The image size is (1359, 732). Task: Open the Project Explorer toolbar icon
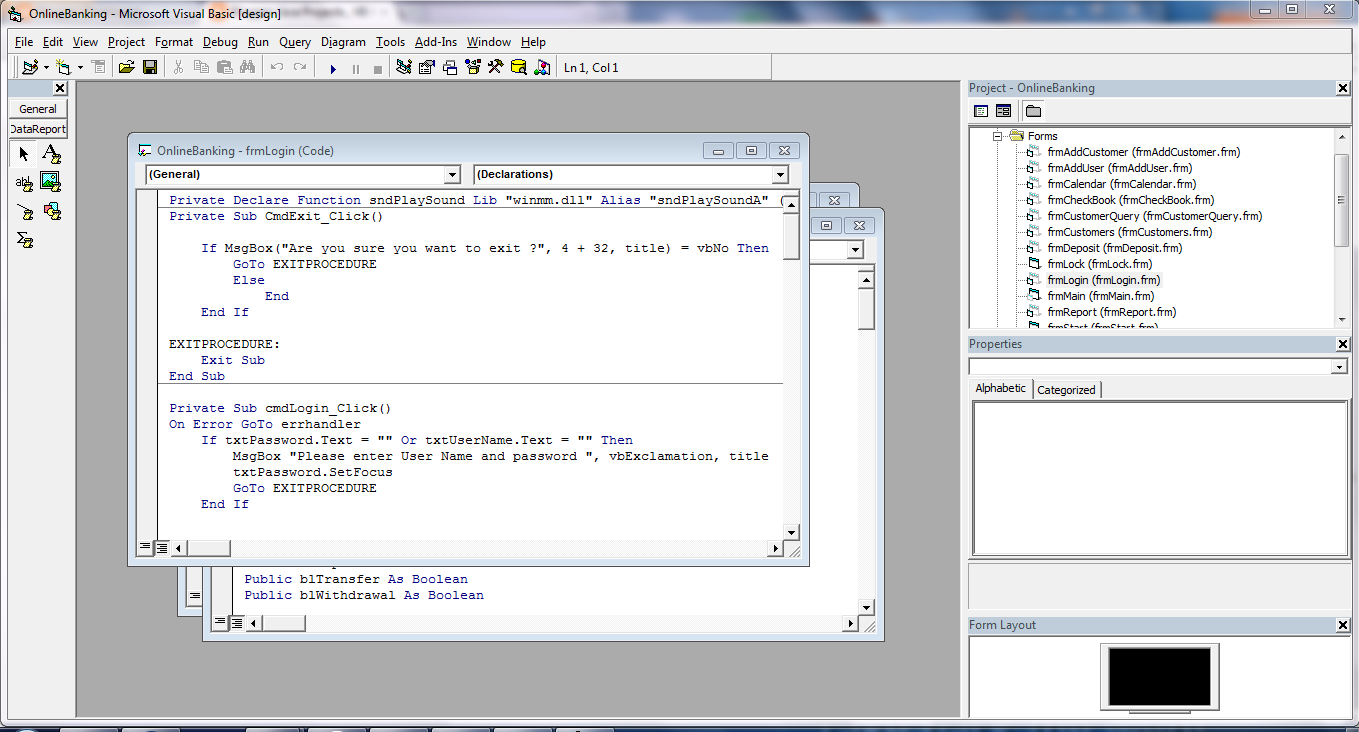(x=404, y=67)
